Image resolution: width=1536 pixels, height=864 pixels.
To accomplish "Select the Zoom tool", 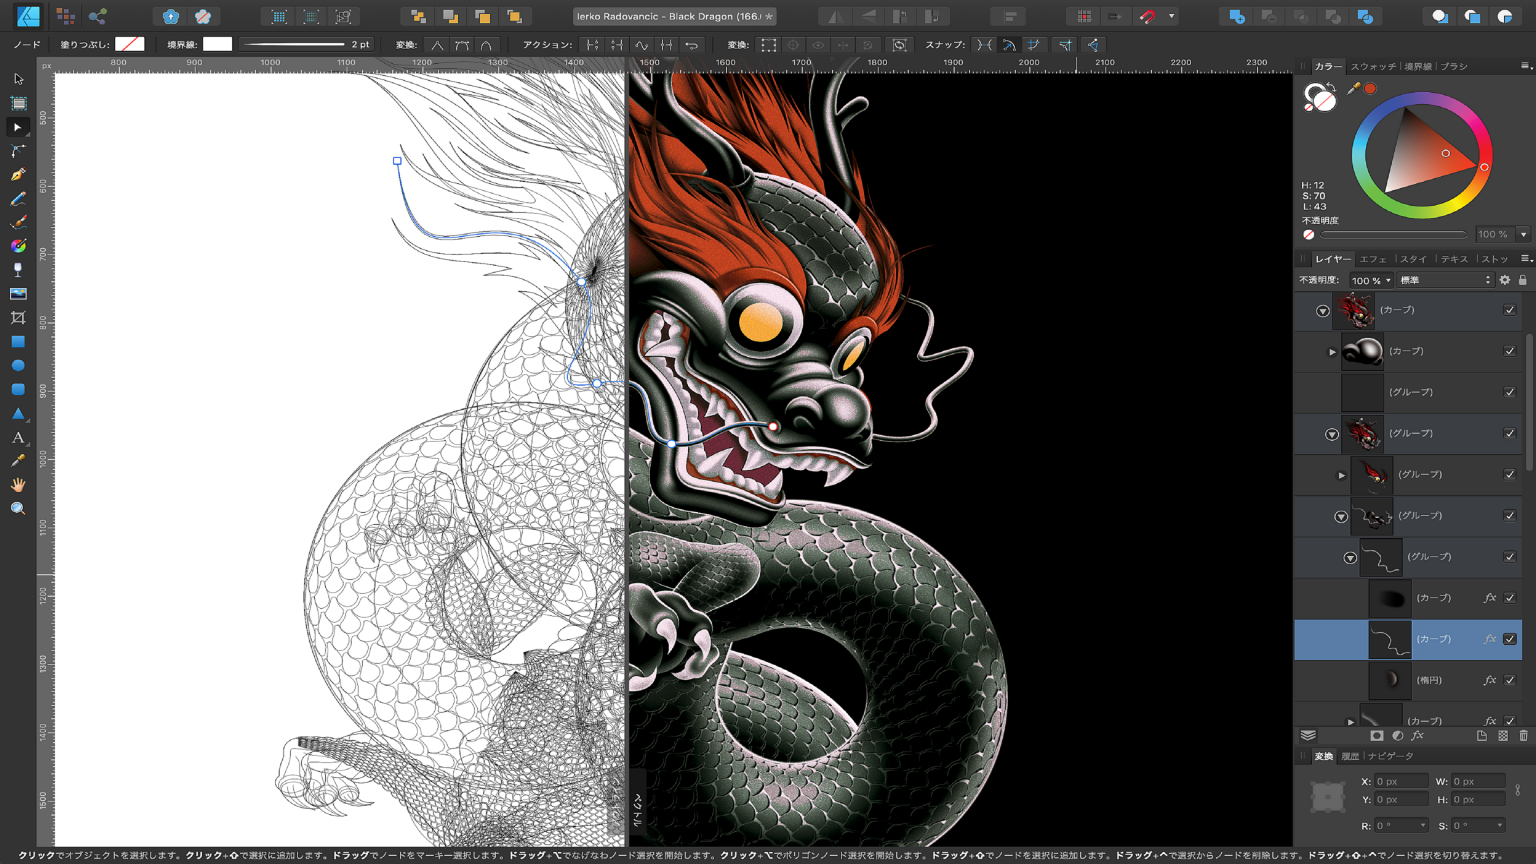I will point(17,507).
